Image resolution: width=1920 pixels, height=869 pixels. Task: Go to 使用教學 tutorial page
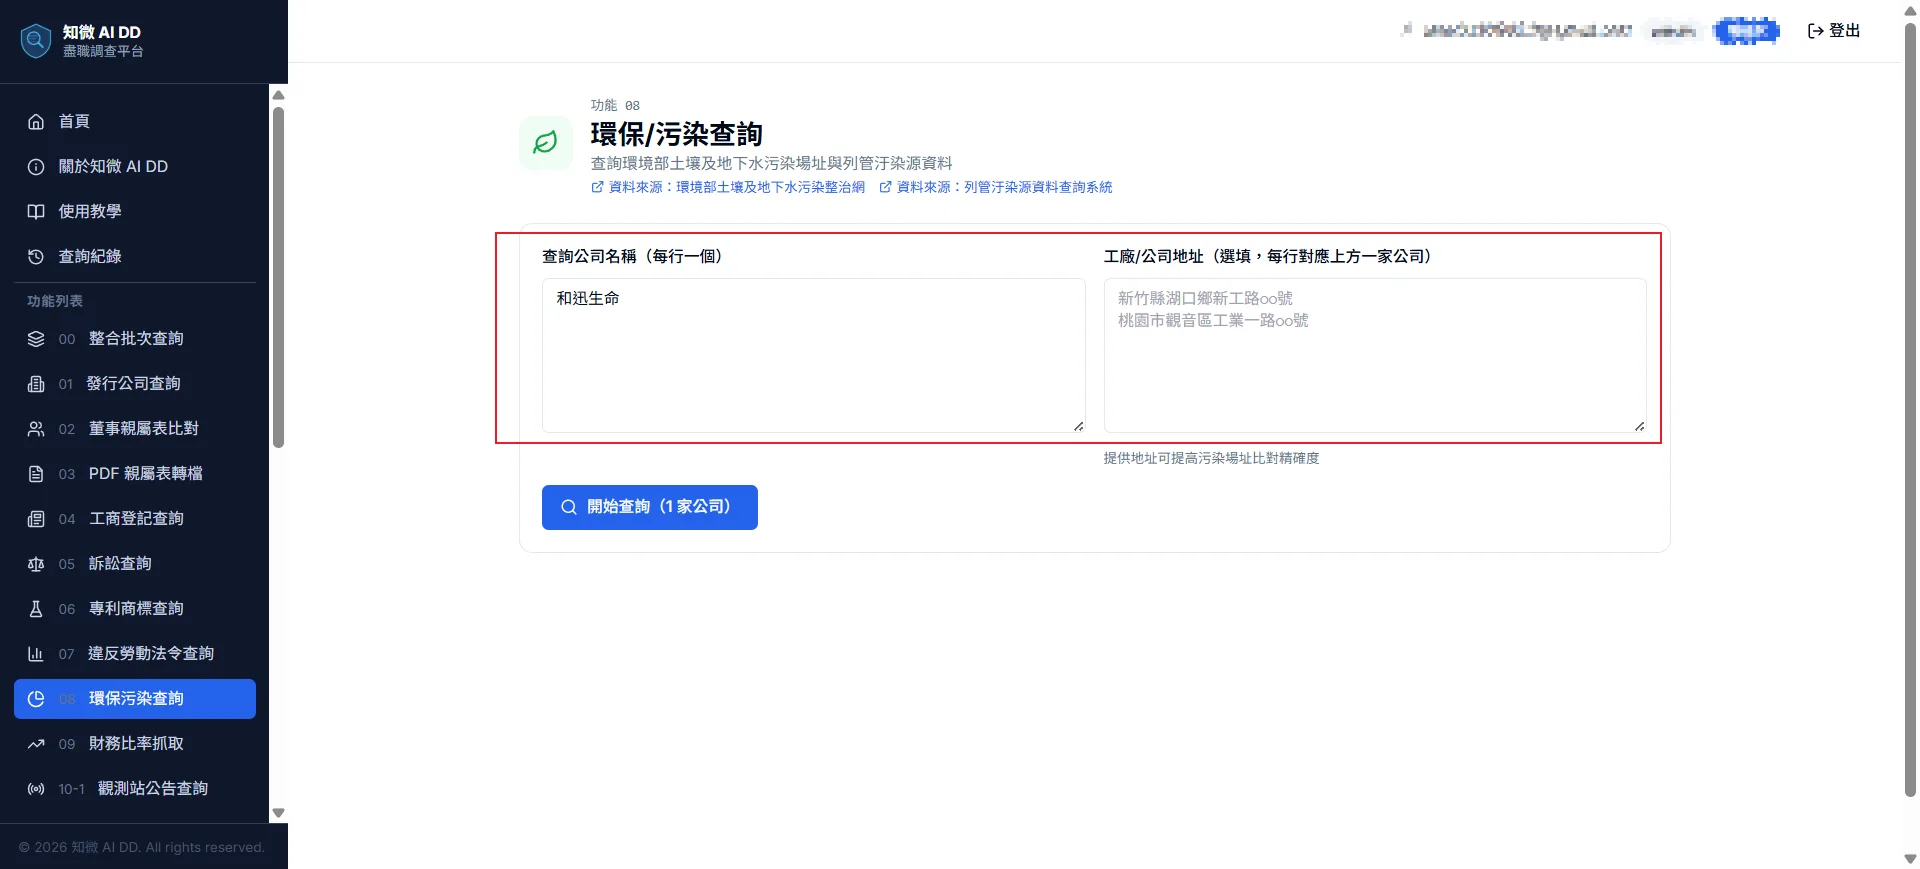pos(135,212)
